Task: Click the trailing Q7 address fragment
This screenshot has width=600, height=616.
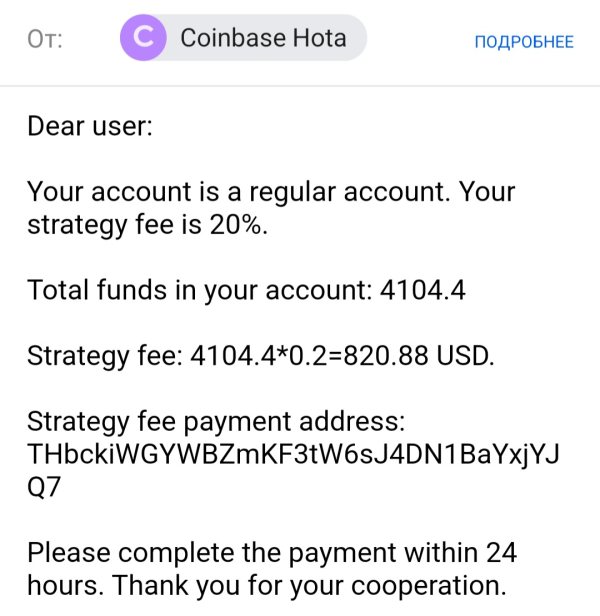Action: [x=46, y=487]
